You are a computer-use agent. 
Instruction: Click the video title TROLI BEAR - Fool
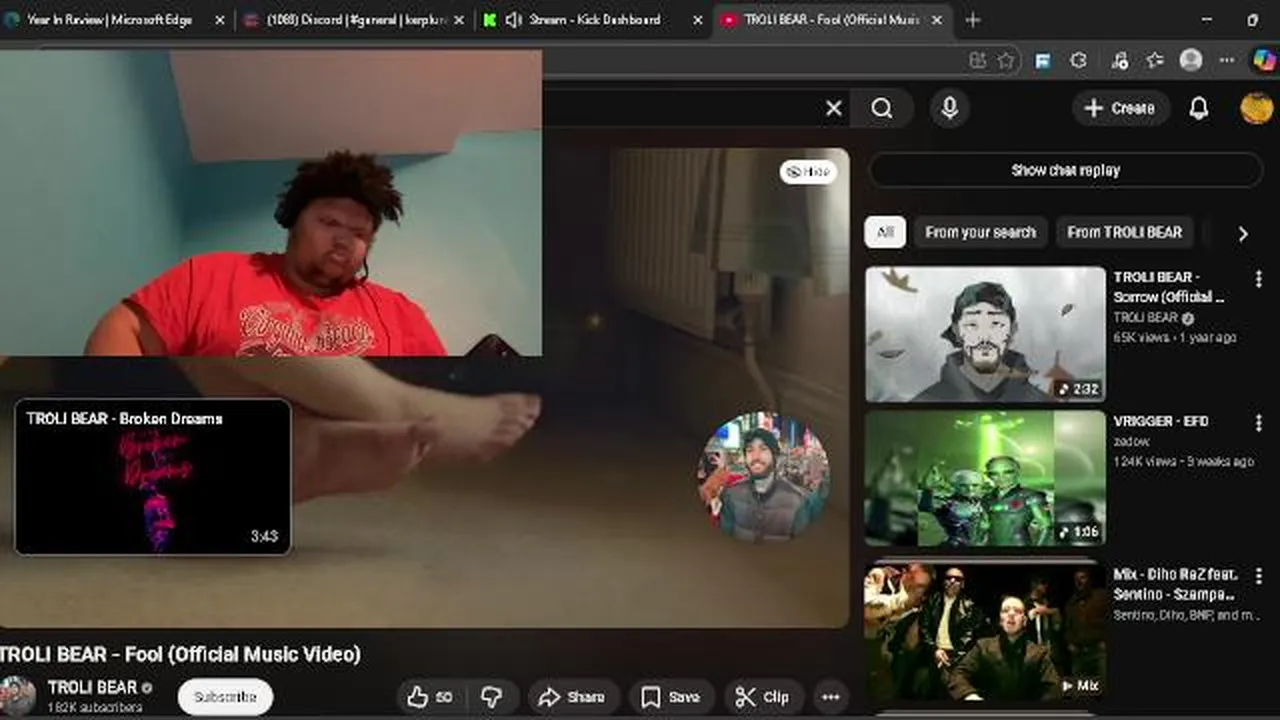click(181, 654)
